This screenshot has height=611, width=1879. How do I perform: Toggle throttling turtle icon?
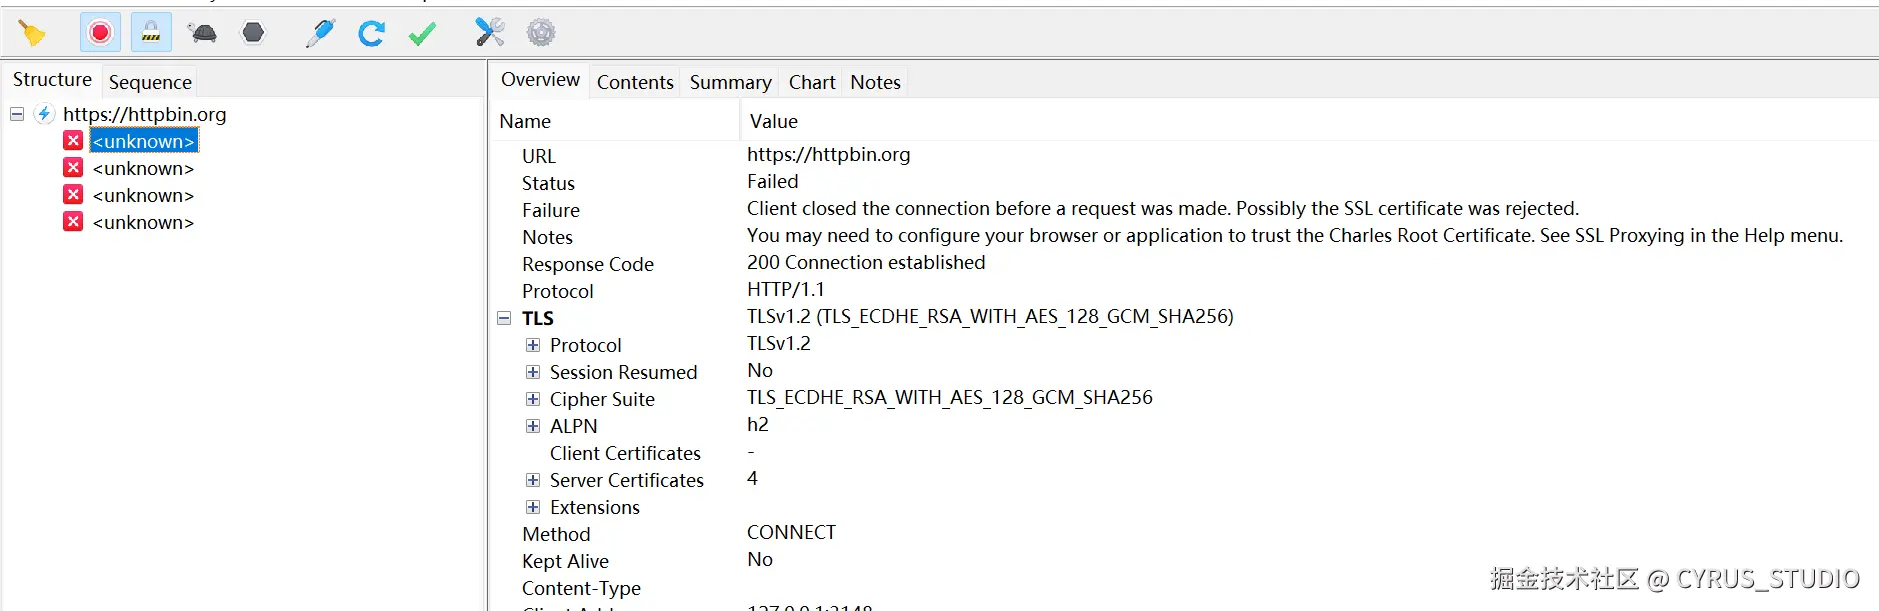pos(203,33)
